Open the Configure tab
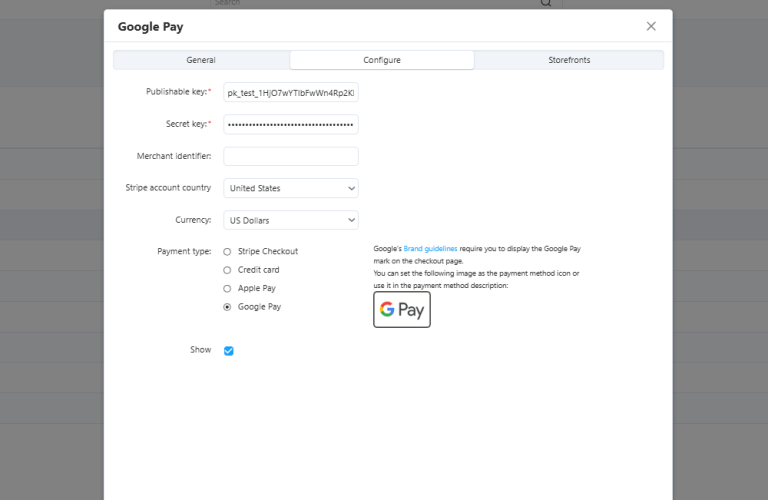Image resolution: width=768 pixels, height=500 pixels. pyautogui.click(x=382, y=60)
